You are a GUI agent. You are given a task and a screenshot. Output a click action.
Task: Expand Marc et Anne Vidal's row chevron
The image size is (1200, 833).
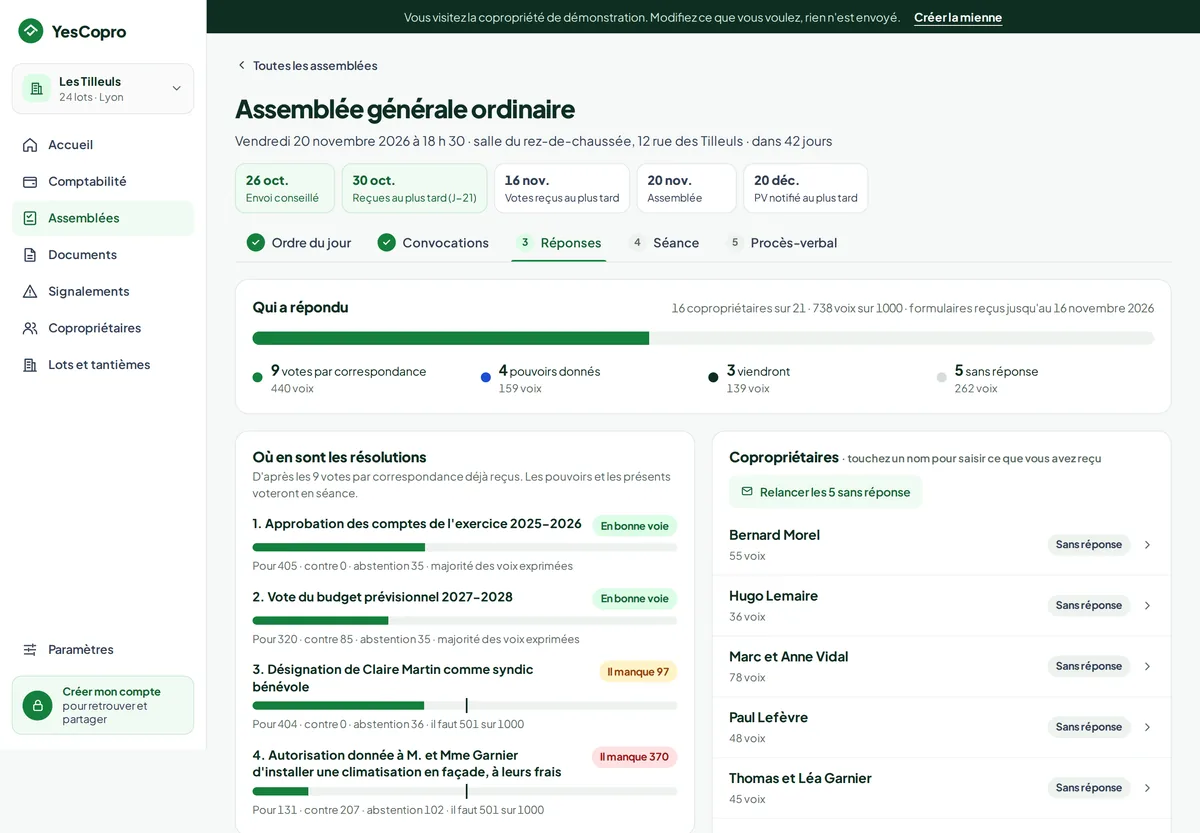(1147, 666)
